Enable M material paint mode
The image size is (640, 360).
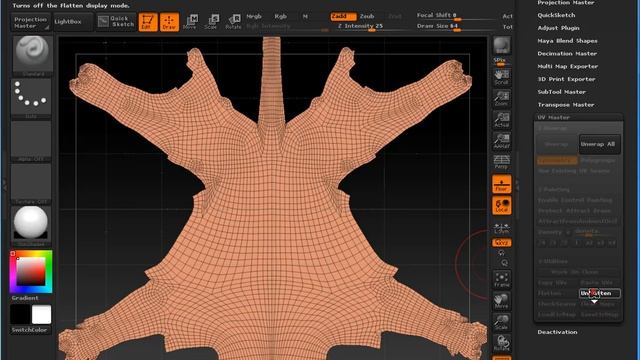tap(305, 17)
